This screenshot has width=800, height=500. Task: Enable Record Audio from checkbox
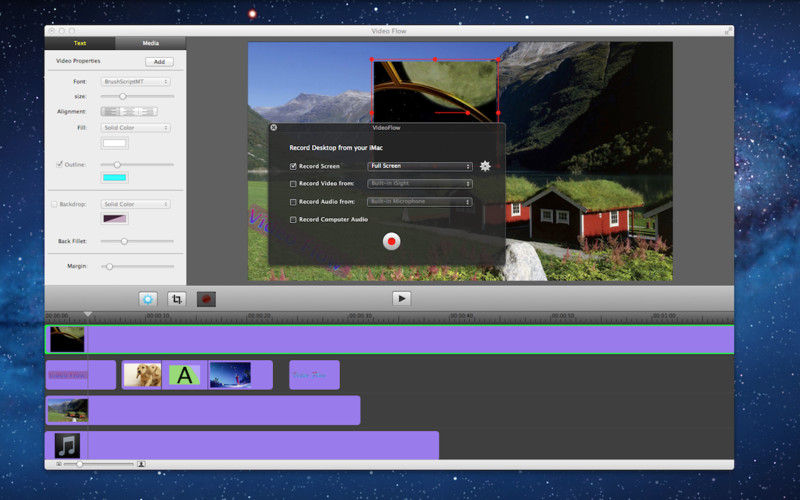293,202
